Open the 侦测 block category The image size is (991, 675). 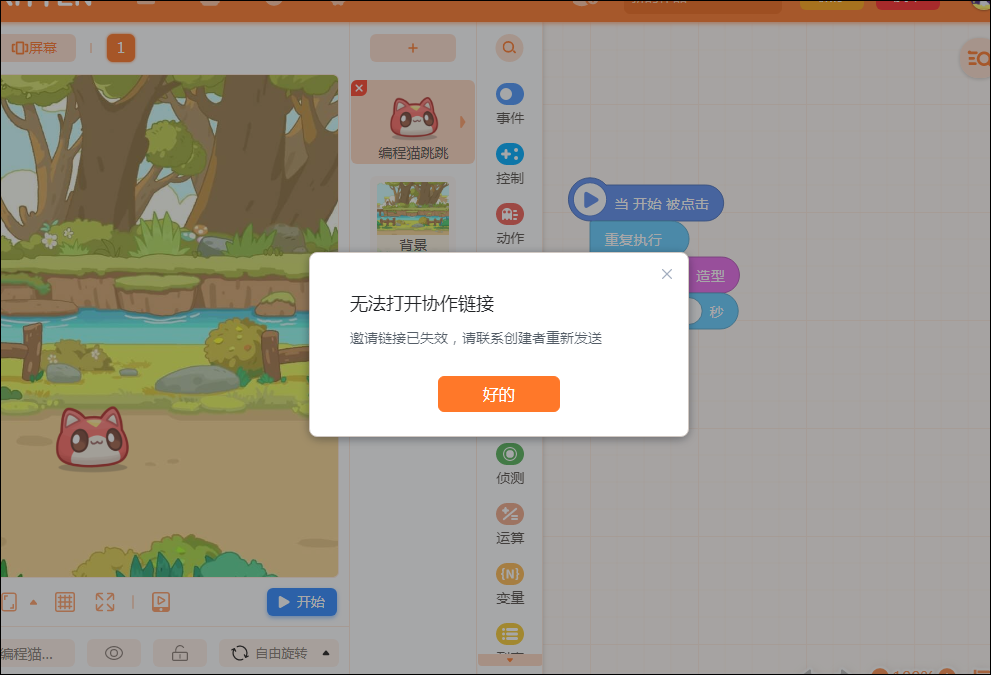(x=510, y=465)
